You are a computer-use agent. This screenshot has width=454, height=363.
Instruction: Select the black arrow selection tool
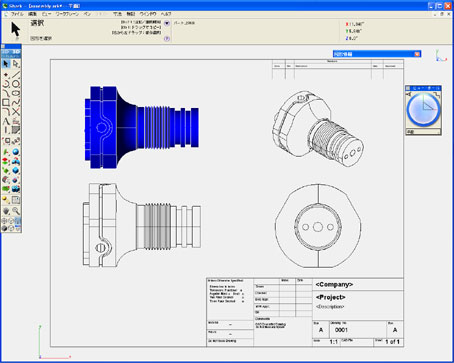pos(6,63)
